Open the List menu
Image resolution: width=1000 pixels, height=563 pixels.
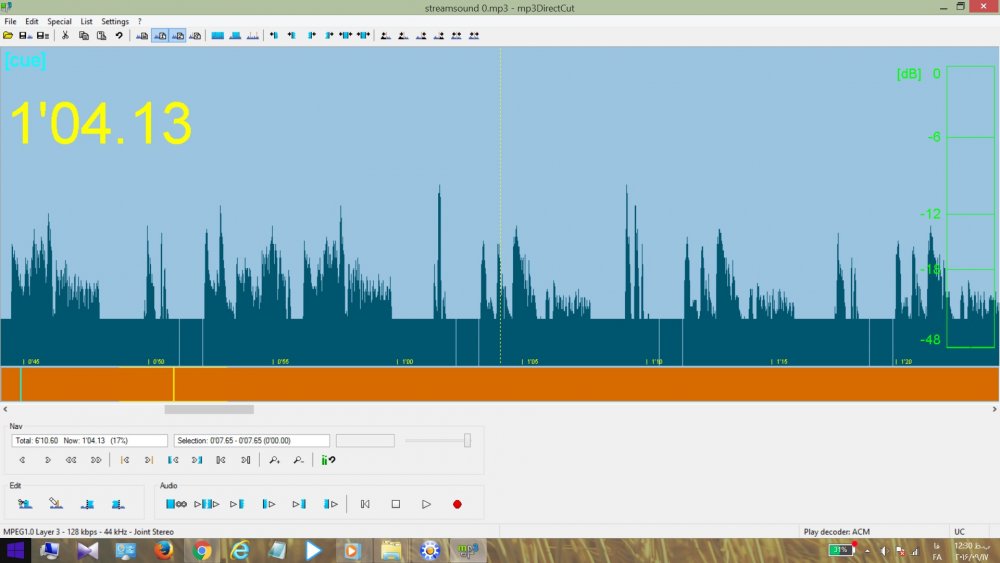[86, 21]
